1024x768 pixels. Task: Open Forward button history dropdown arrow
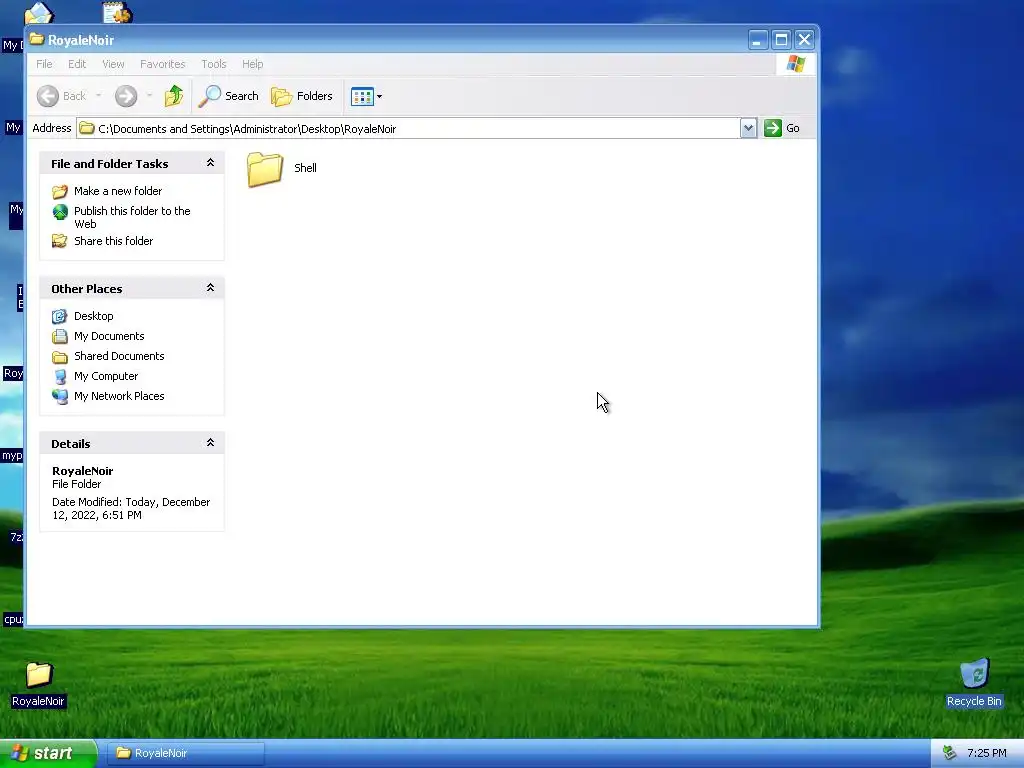150,96
